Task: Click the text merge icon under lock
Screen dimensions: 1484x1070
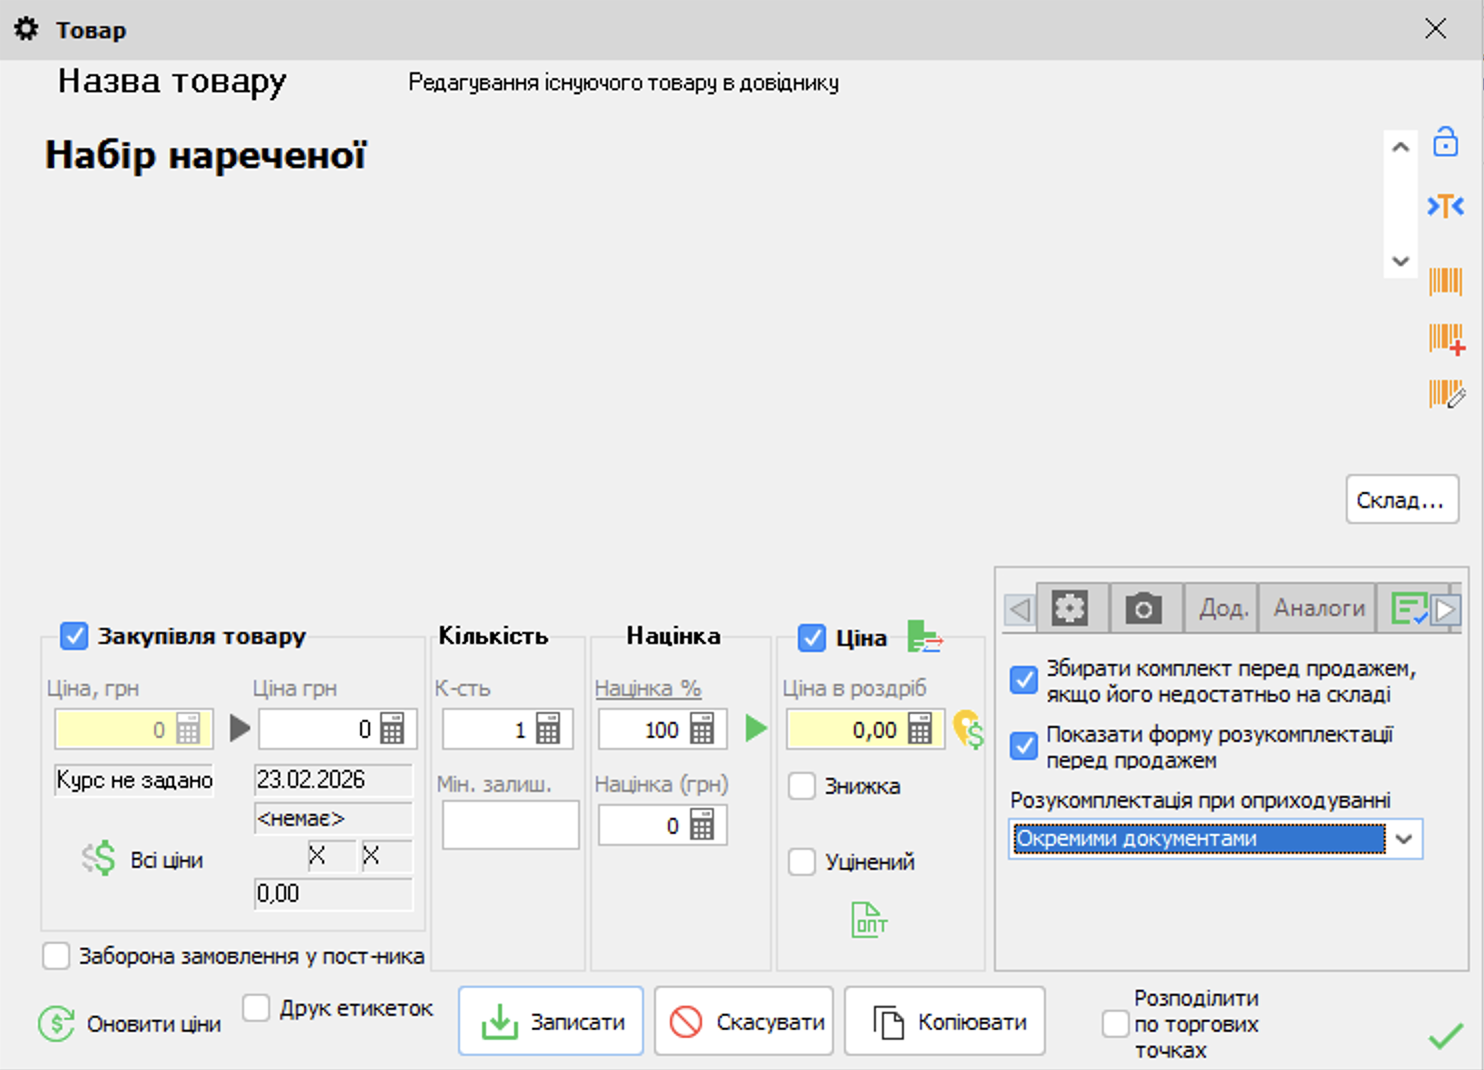Action: (x=1445, y=206)
